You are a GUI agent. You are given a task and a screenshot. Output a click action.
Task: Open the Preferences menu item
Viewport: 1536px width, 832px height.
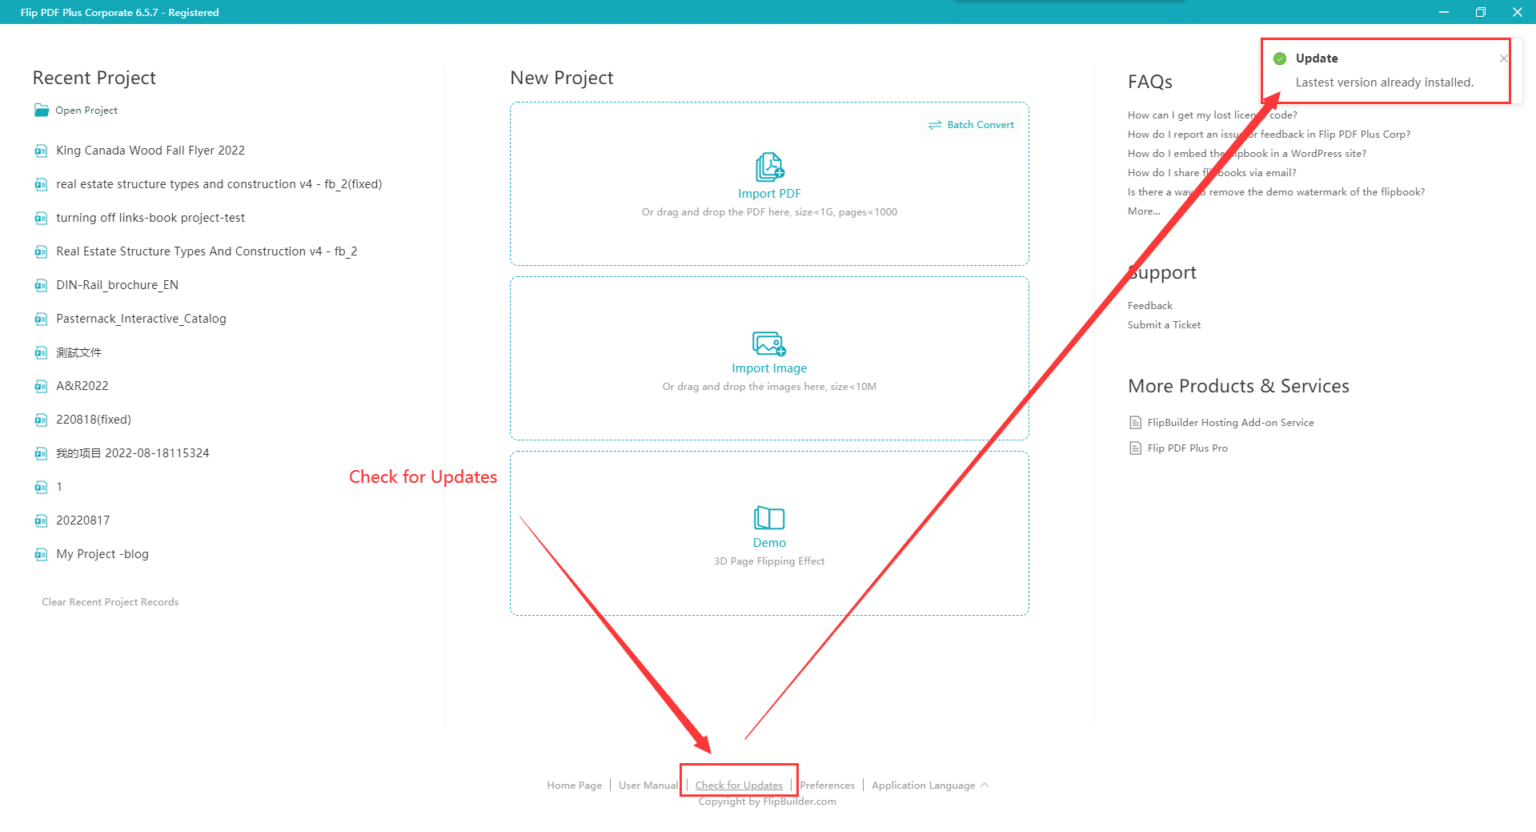(827, 786)
